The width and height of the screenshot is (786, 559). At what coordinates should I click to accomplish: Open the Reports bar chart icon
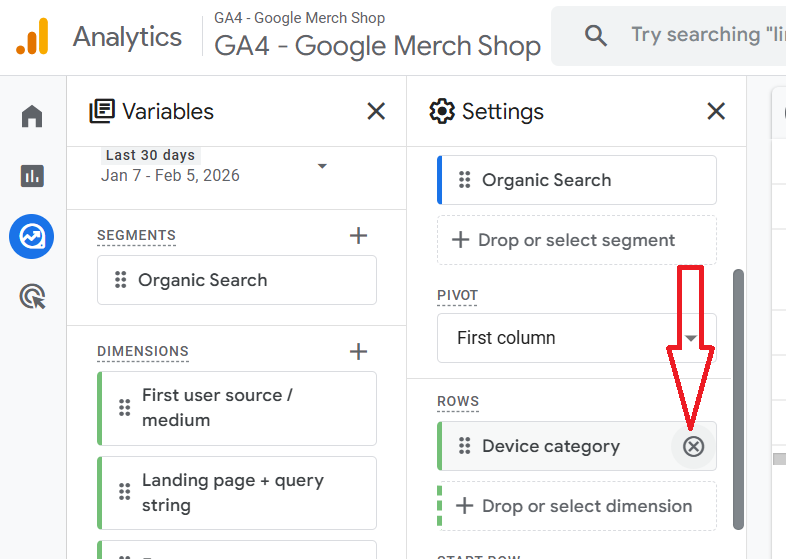(x=32, y=176)
